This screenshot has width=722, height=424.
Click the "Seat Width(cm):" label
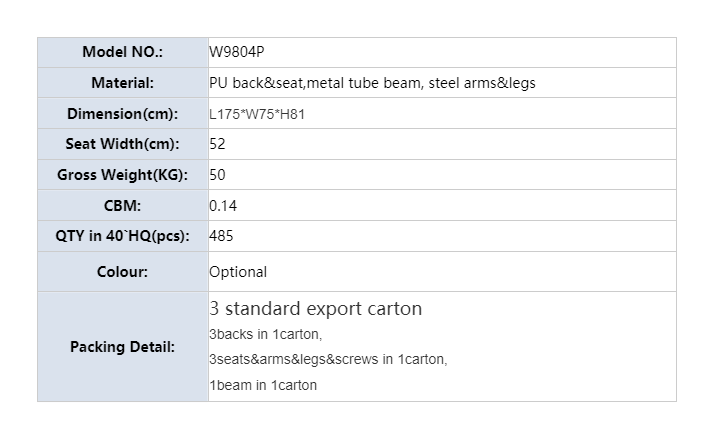tap(122, 144)
